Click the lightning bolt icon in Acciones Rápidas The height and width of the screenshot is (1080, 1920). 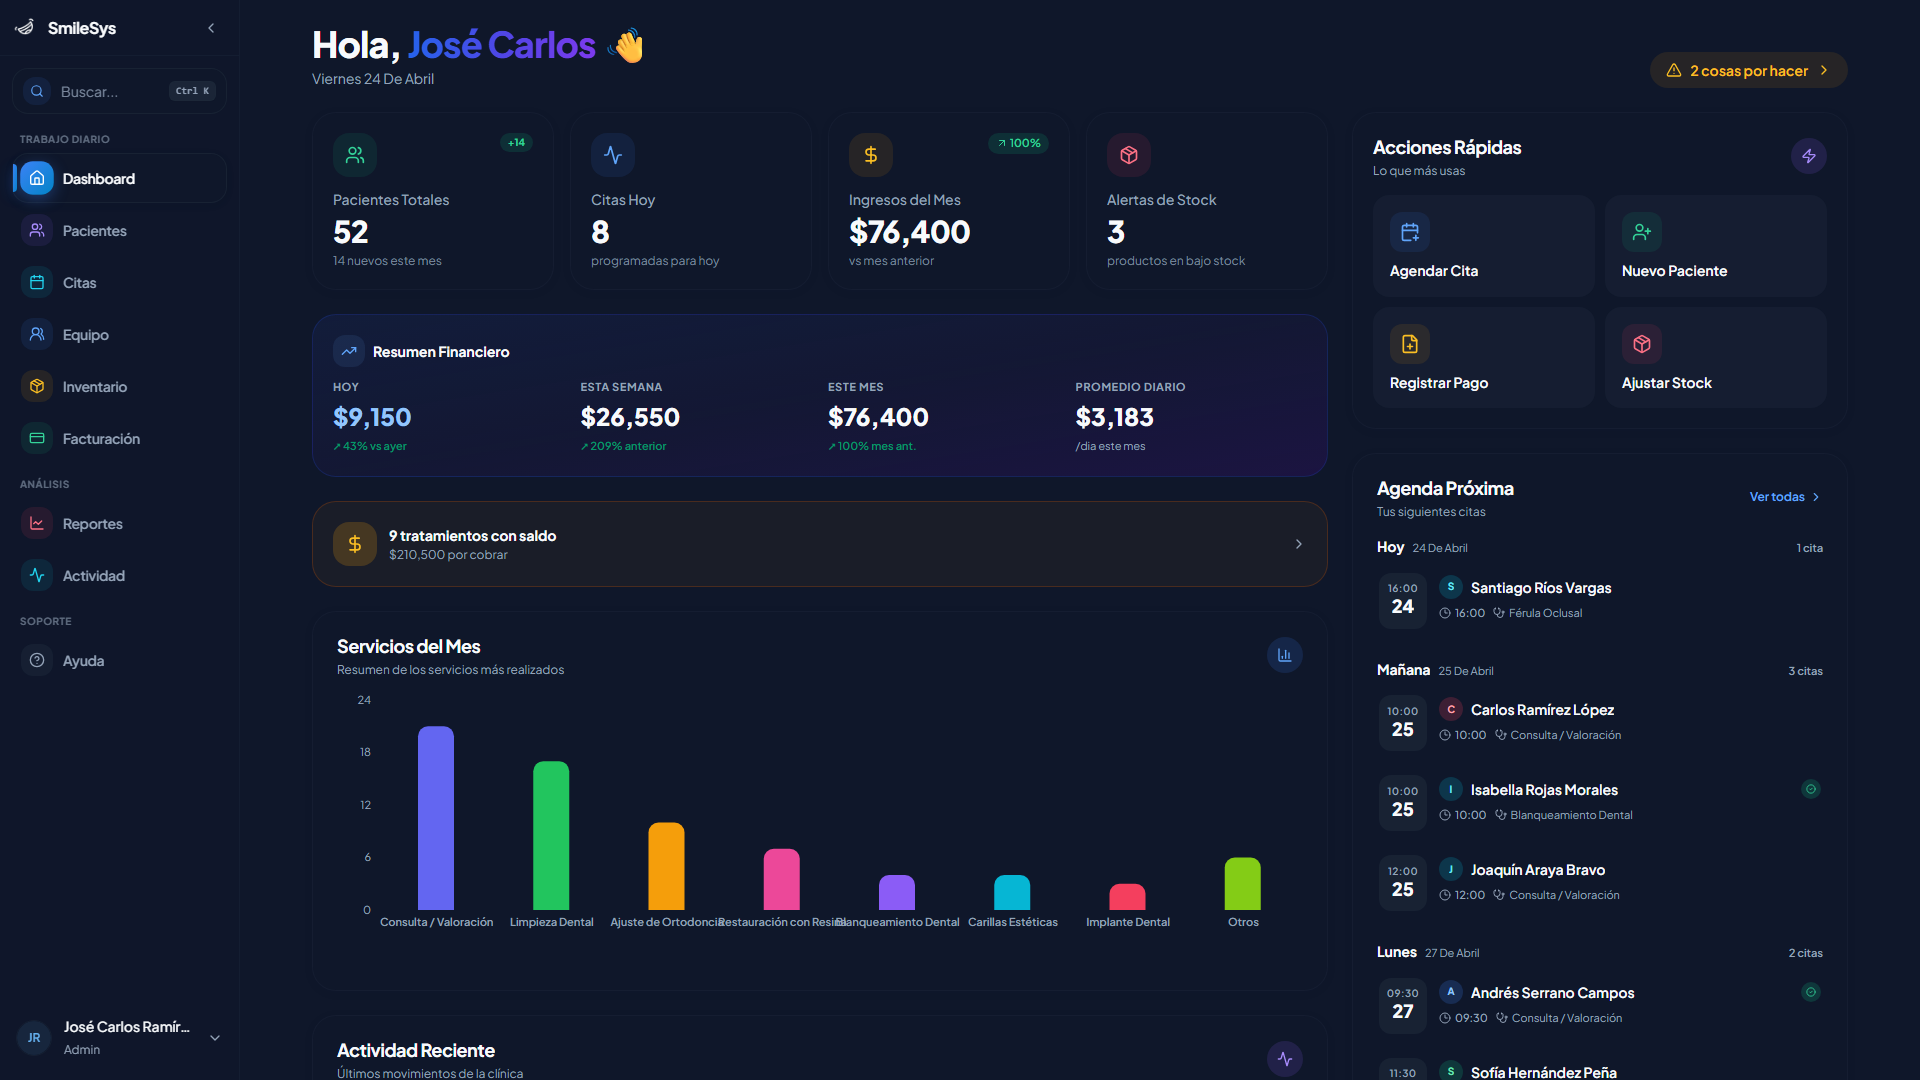point(1808,156)
